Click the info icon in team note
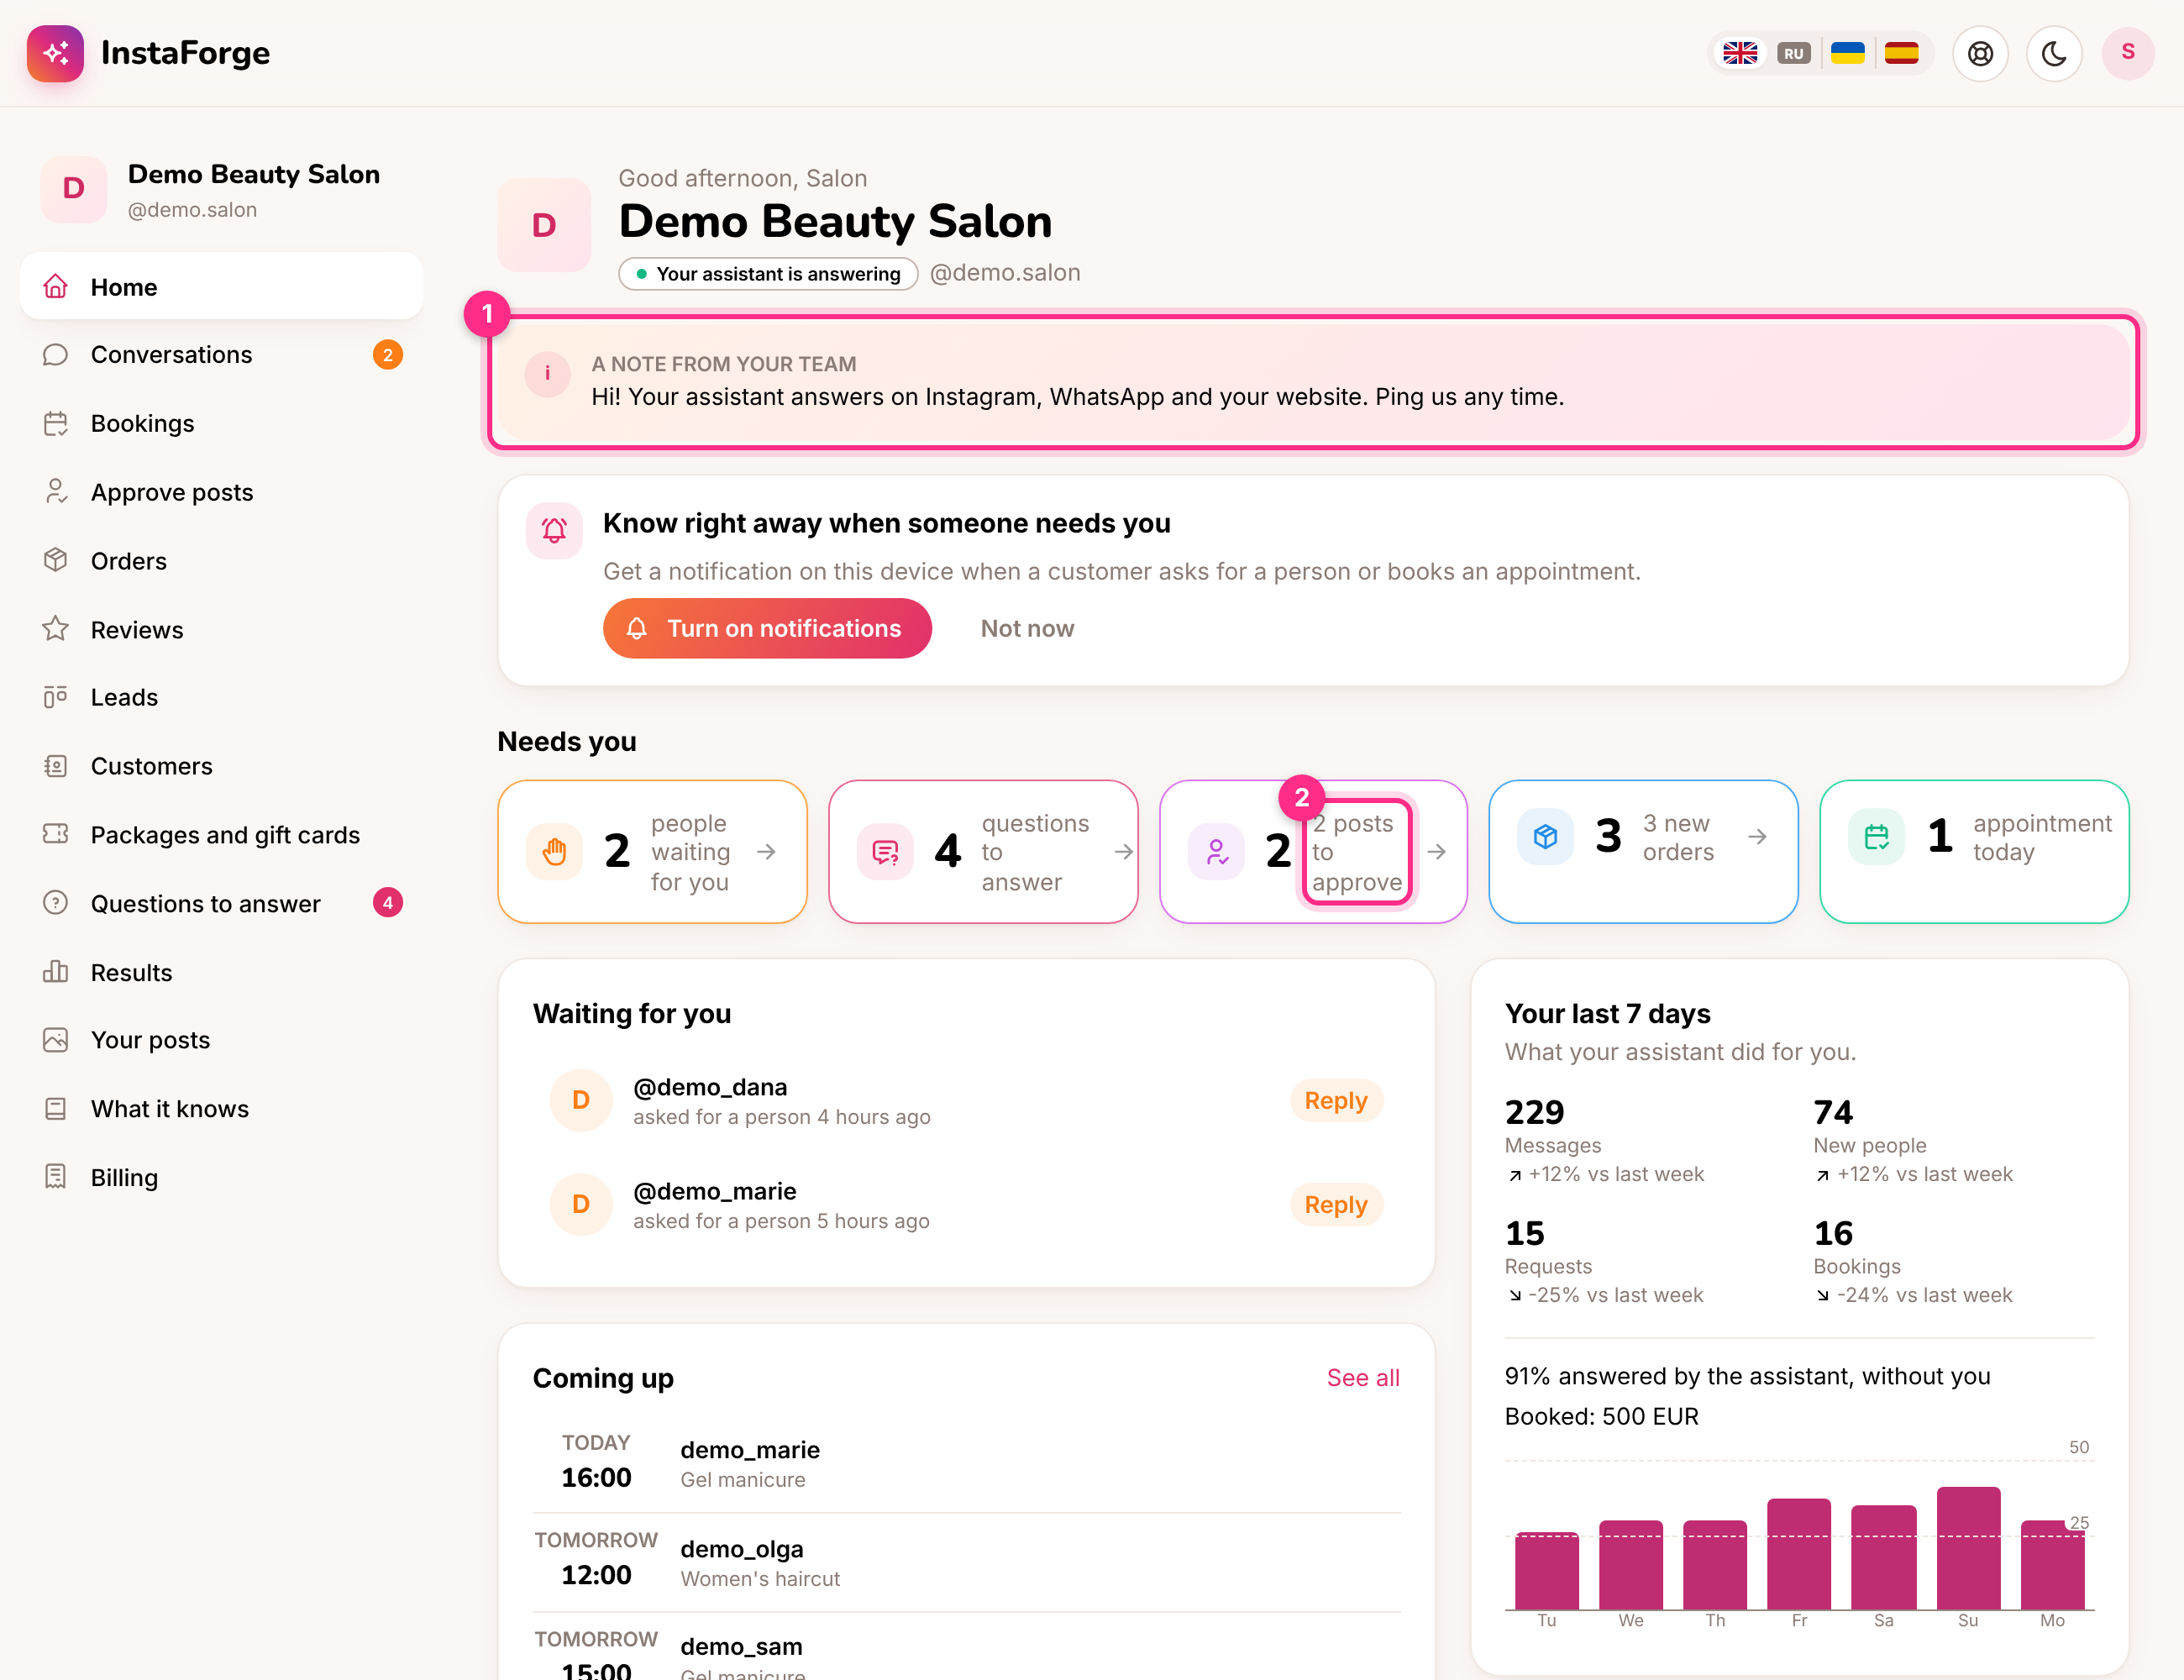The width and height of the screenshot is (2184, 1680). pyautogui.click(x=547, y=374)
